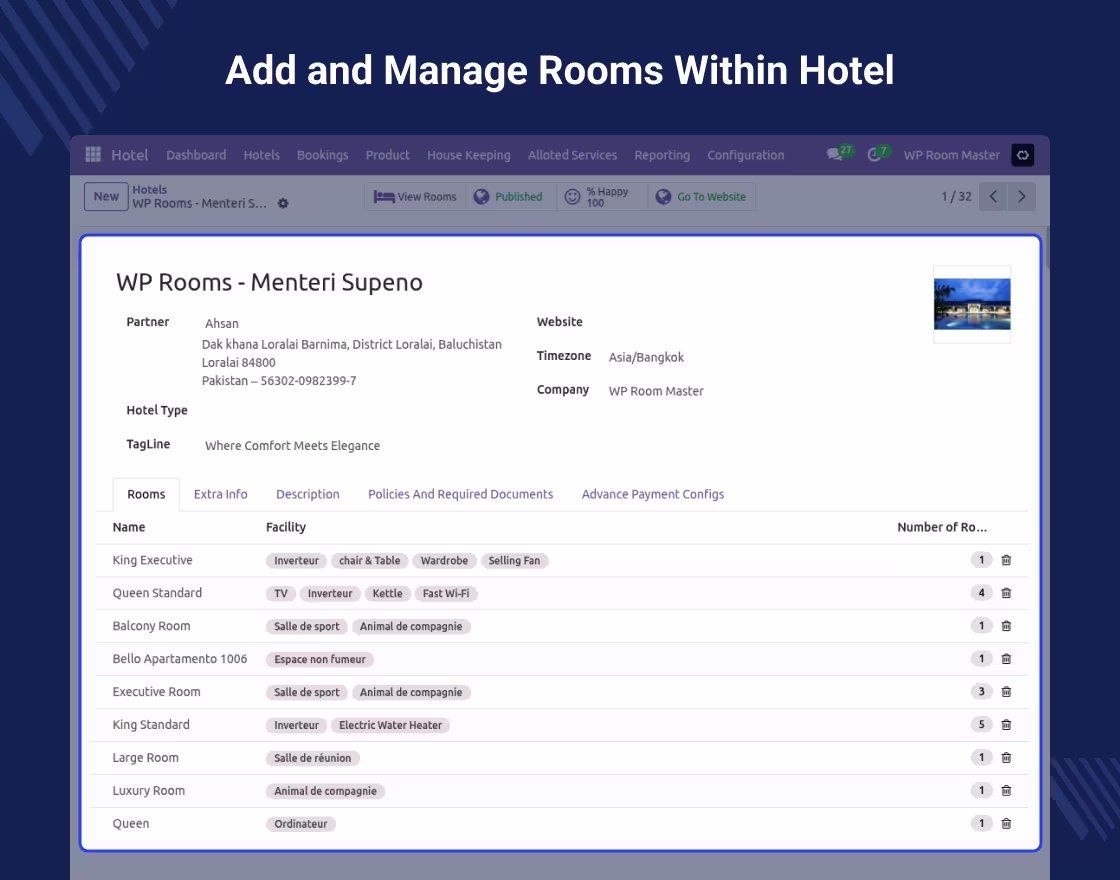
Task: Click the Electric Water Heater tag
Action: point(390,725)
